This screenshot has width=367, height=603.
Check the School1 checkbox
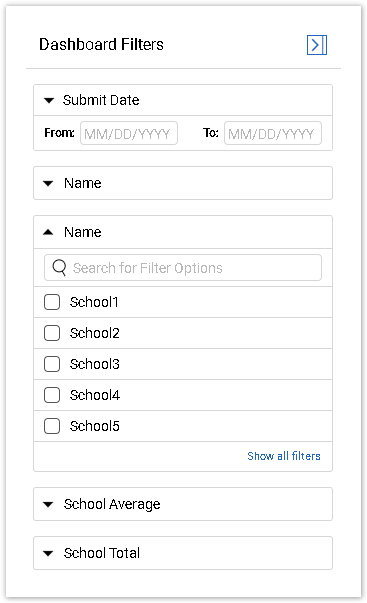[52, 302]
